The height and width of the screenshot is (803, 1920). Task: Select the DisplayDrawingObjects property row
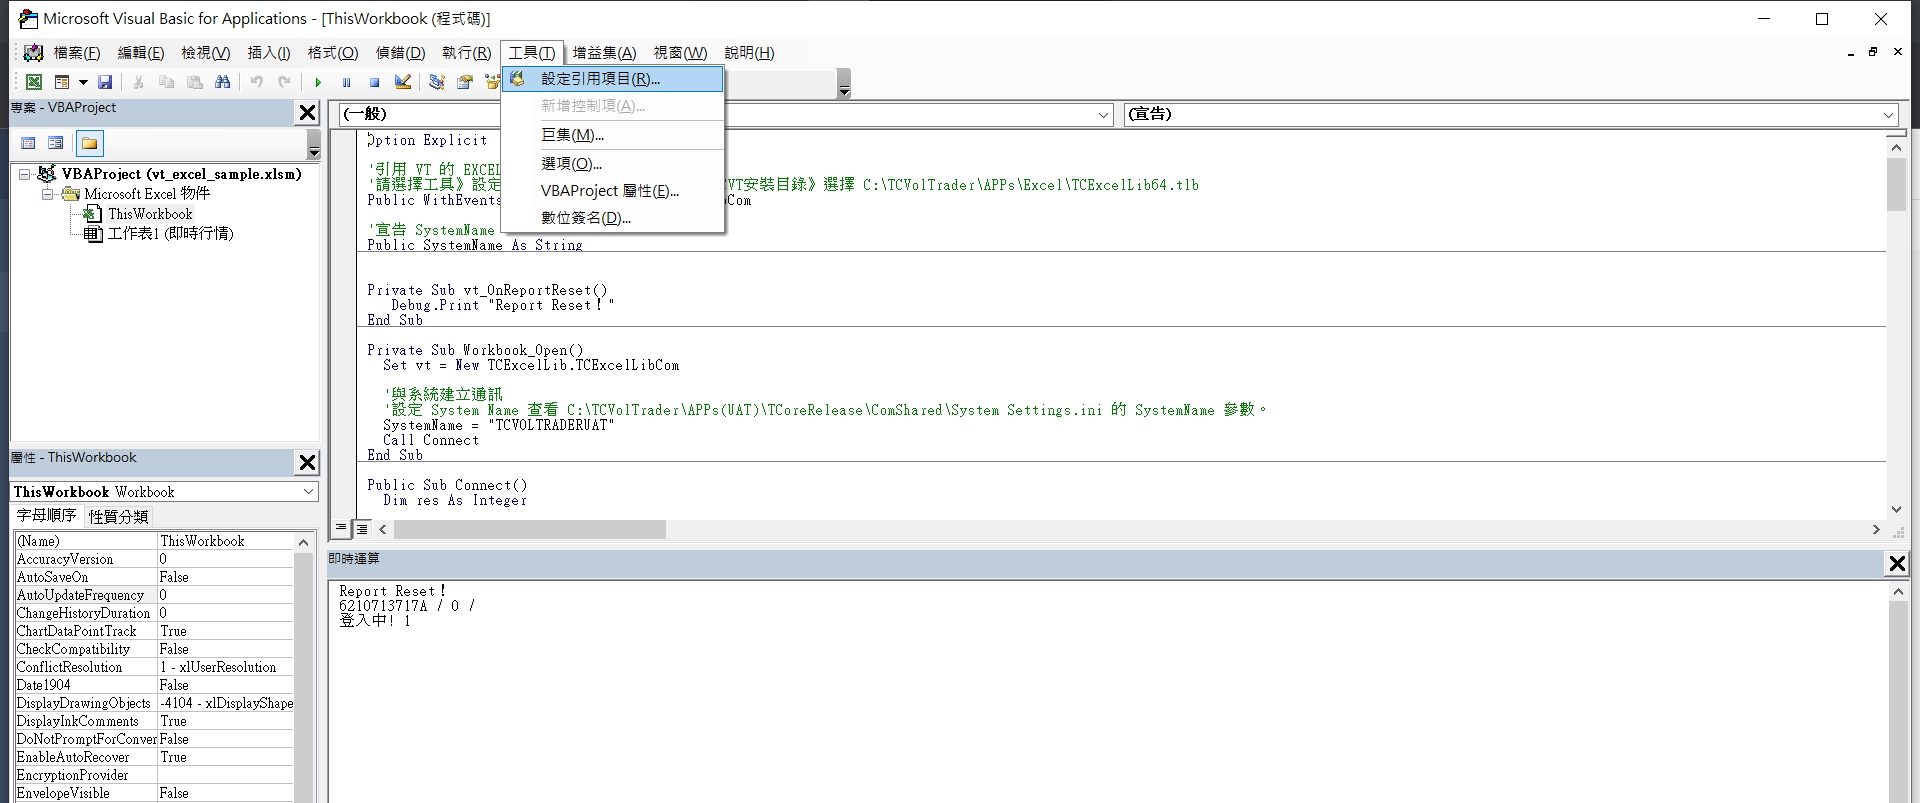(154, 703)
